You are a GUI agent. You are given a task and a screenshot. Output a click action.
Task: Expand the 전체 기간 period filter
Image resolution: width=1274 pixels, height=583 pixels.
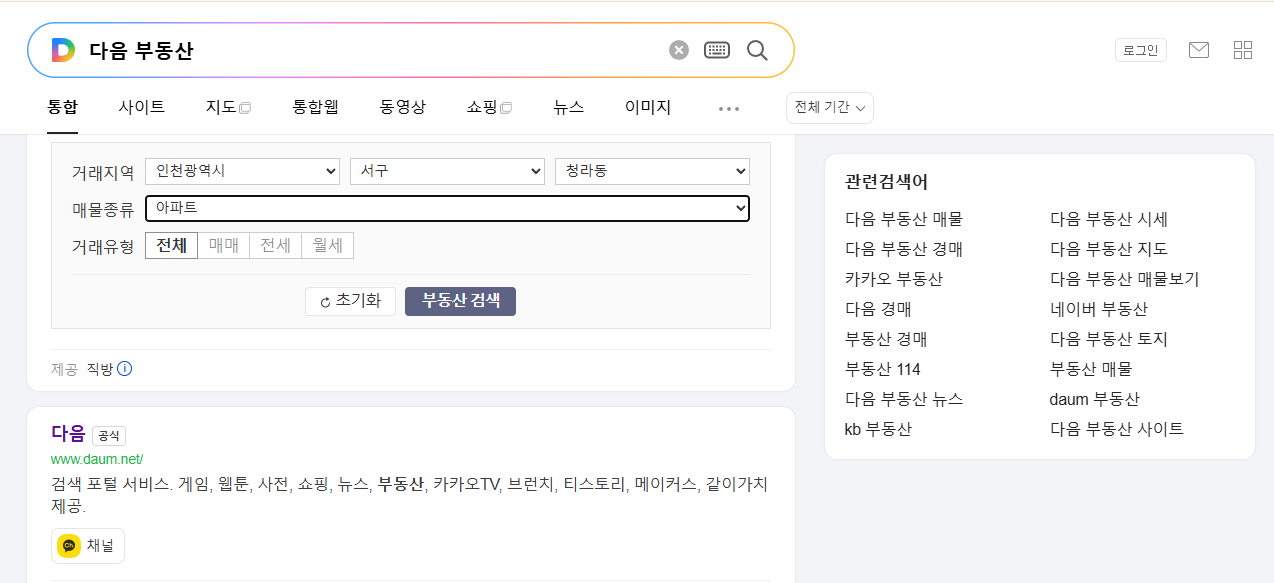point(830,108)
